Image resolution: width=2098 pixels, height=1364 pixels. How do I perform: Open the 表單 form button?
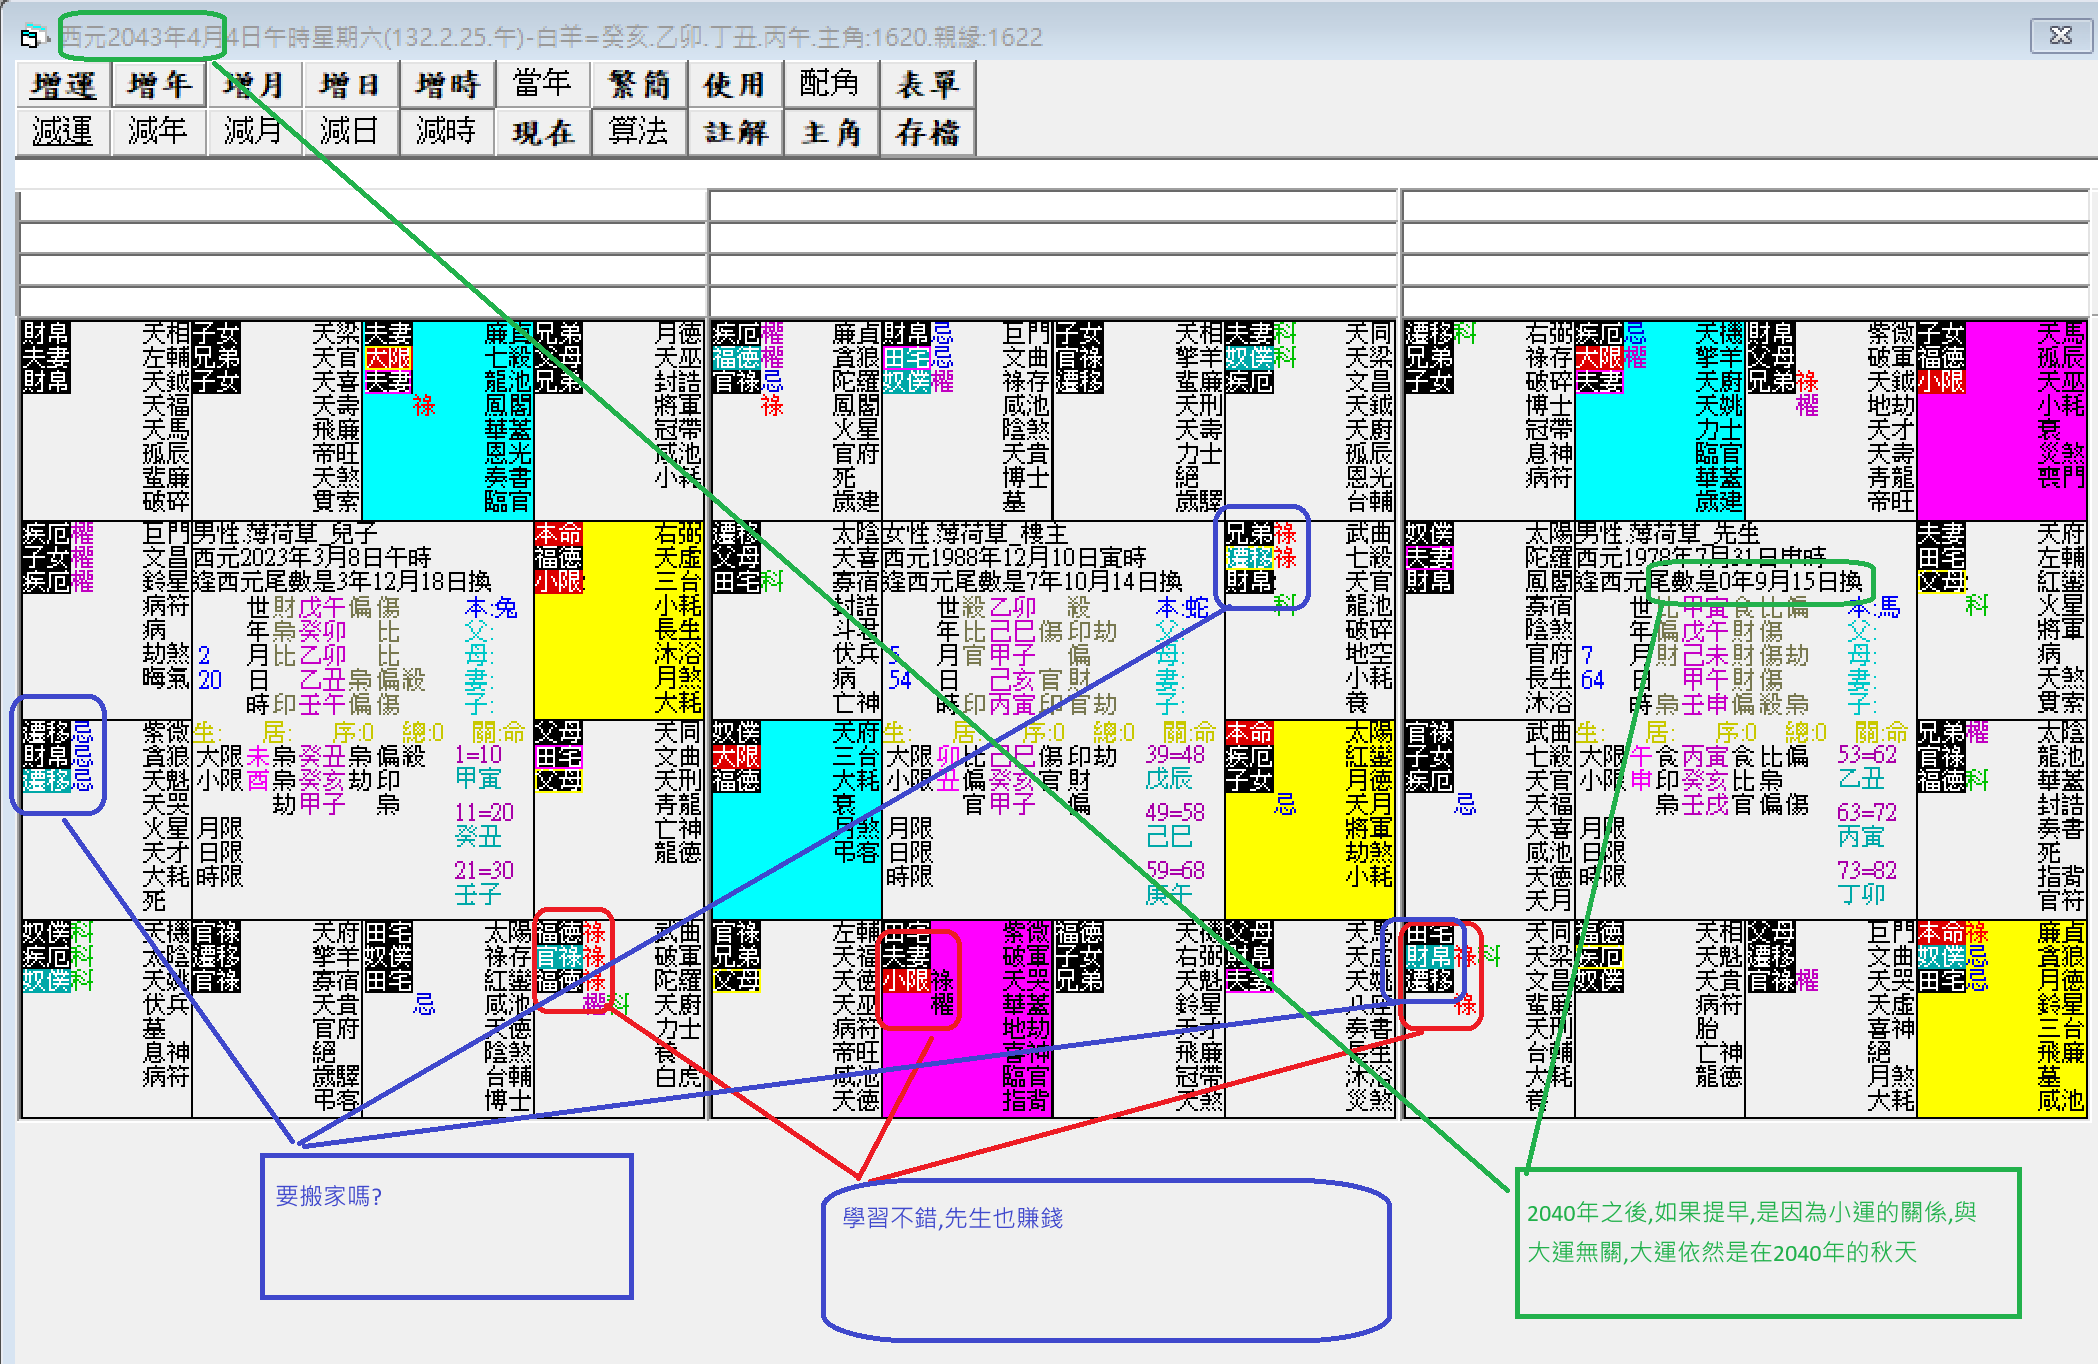click(926, 85)
